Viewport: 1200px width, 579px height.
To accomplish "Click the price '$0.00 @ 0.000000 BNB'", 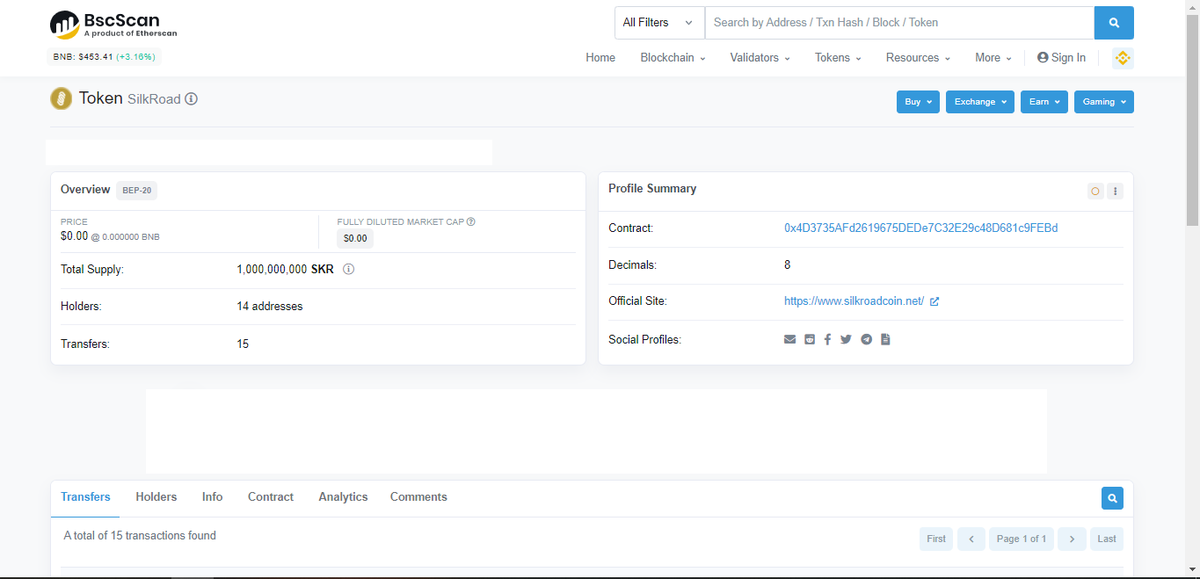I will click(110, 237).
